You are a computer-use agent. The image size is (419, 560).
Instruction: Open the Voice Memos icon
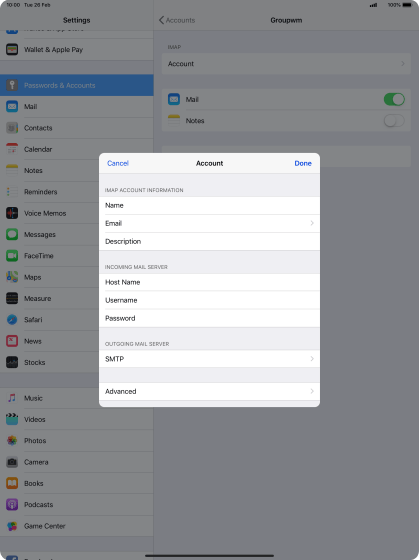point(12,213)
